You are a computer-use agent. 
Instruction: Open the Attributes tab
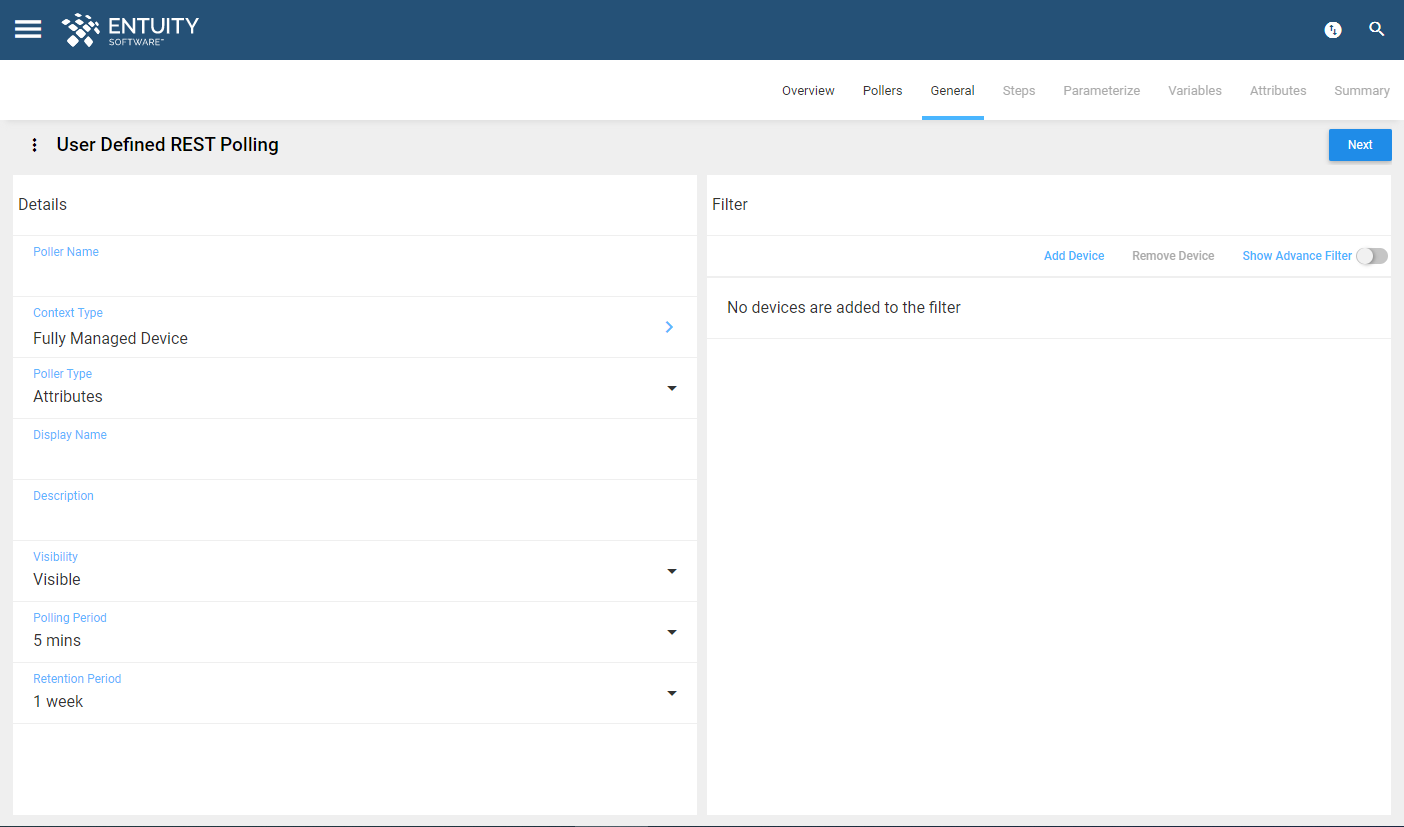1278,91
